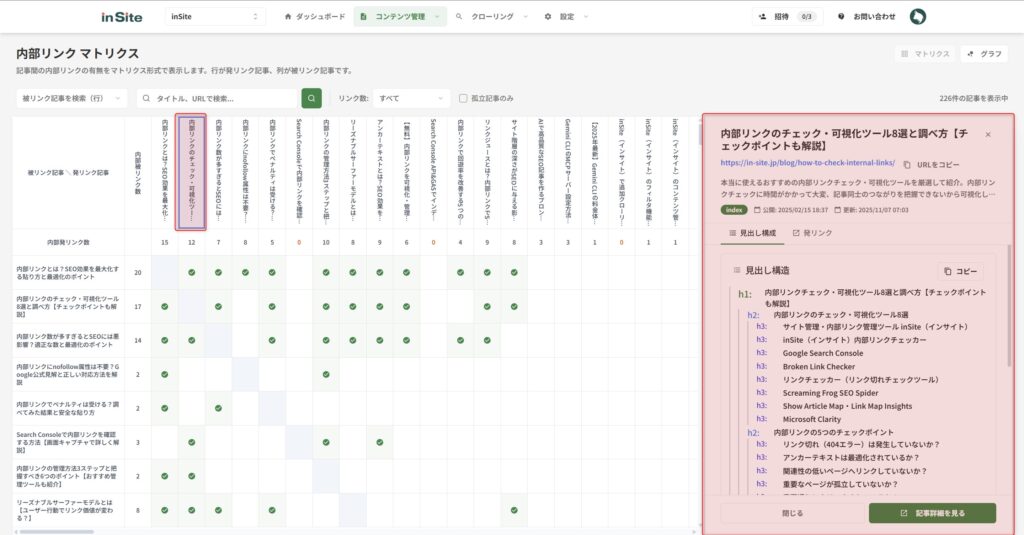This screenshot has height=535, width=1024.
Task: Click the heading Show Article Map・Link Map Insights
Action: [847, 406]
